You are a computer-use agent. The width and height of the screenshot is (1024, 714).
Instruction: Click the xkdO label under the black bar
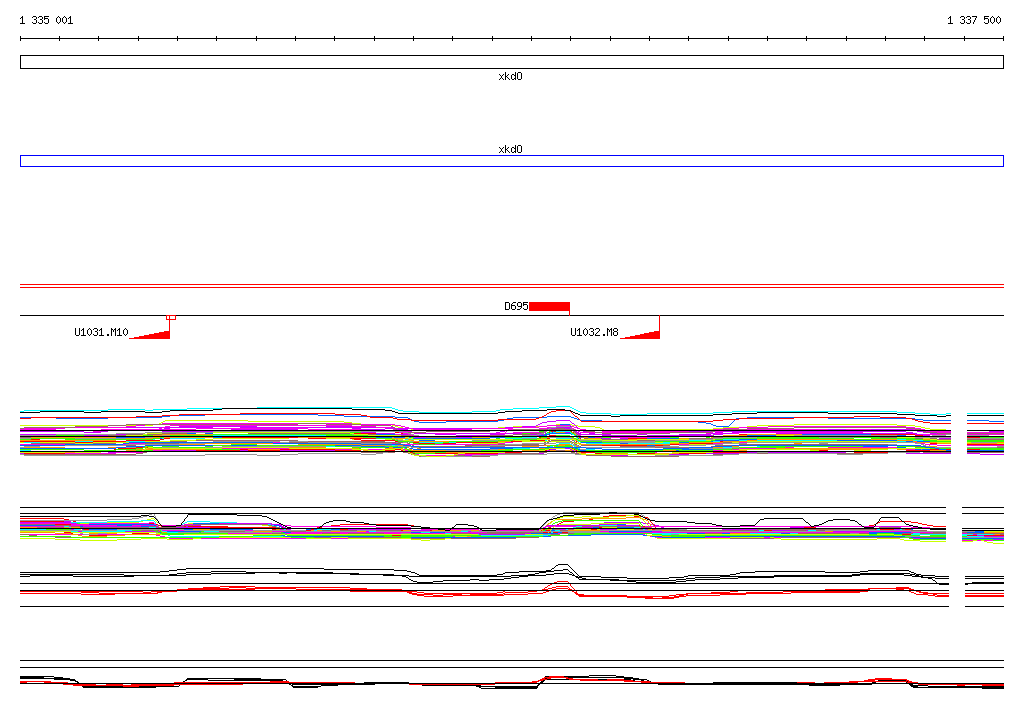(510, 76)
